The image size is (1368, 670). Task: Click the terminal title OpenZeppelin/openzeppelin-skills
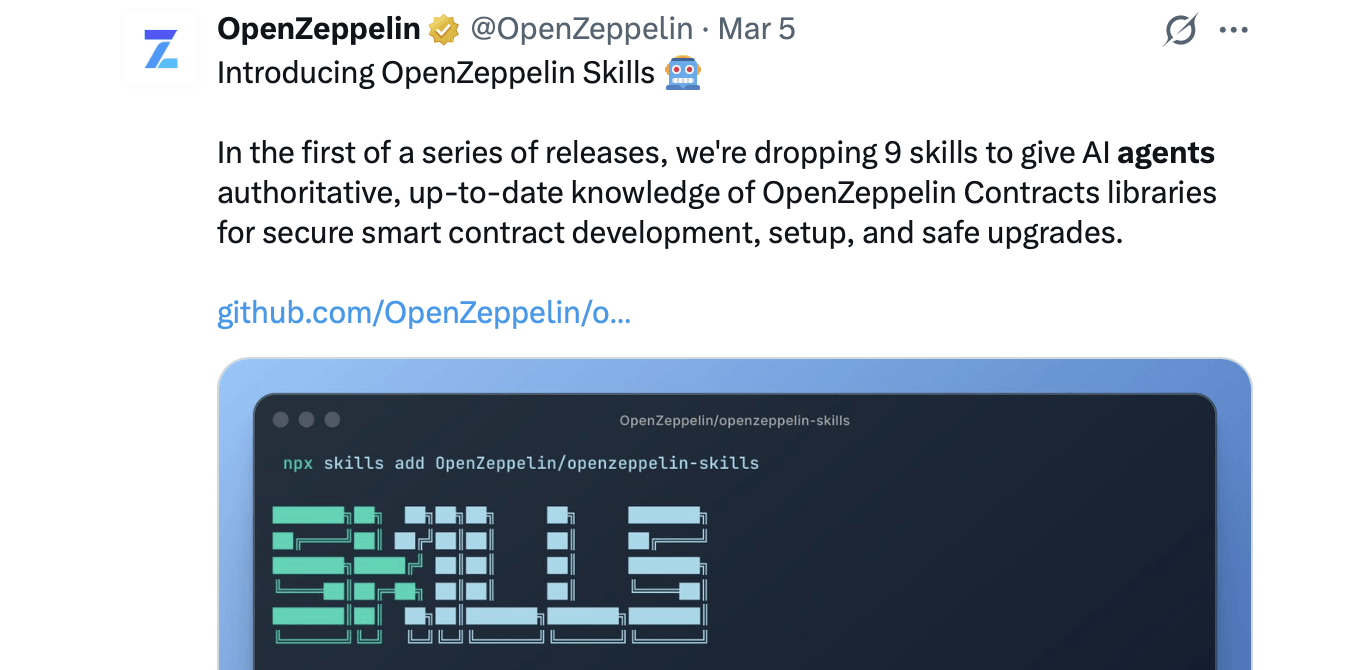click(734, 421)
